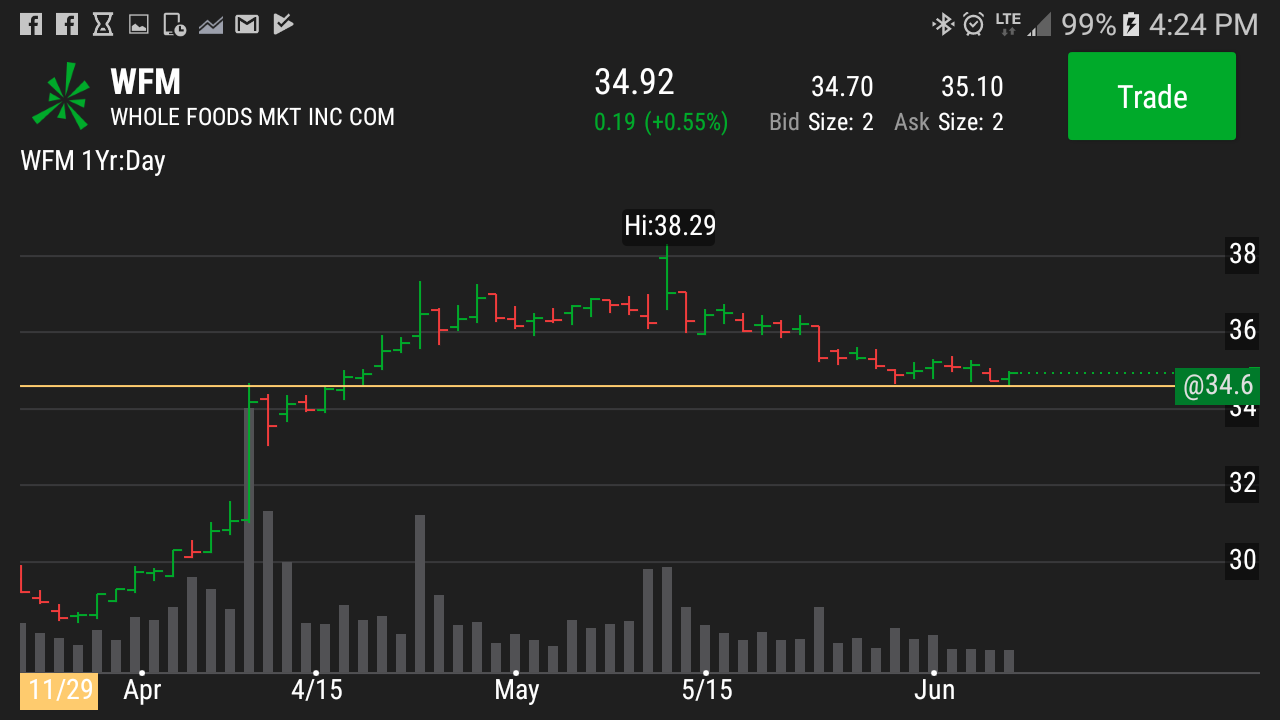
Task: Select the @34.6 price line tag
Action: pos(1217,386)
